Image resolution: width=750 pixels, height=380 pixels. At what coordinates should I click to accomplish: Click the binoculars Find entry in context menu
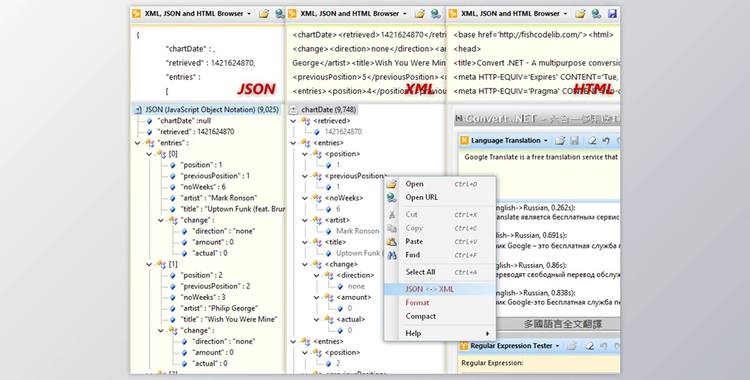pyautogui.click(x=440, y=255)
